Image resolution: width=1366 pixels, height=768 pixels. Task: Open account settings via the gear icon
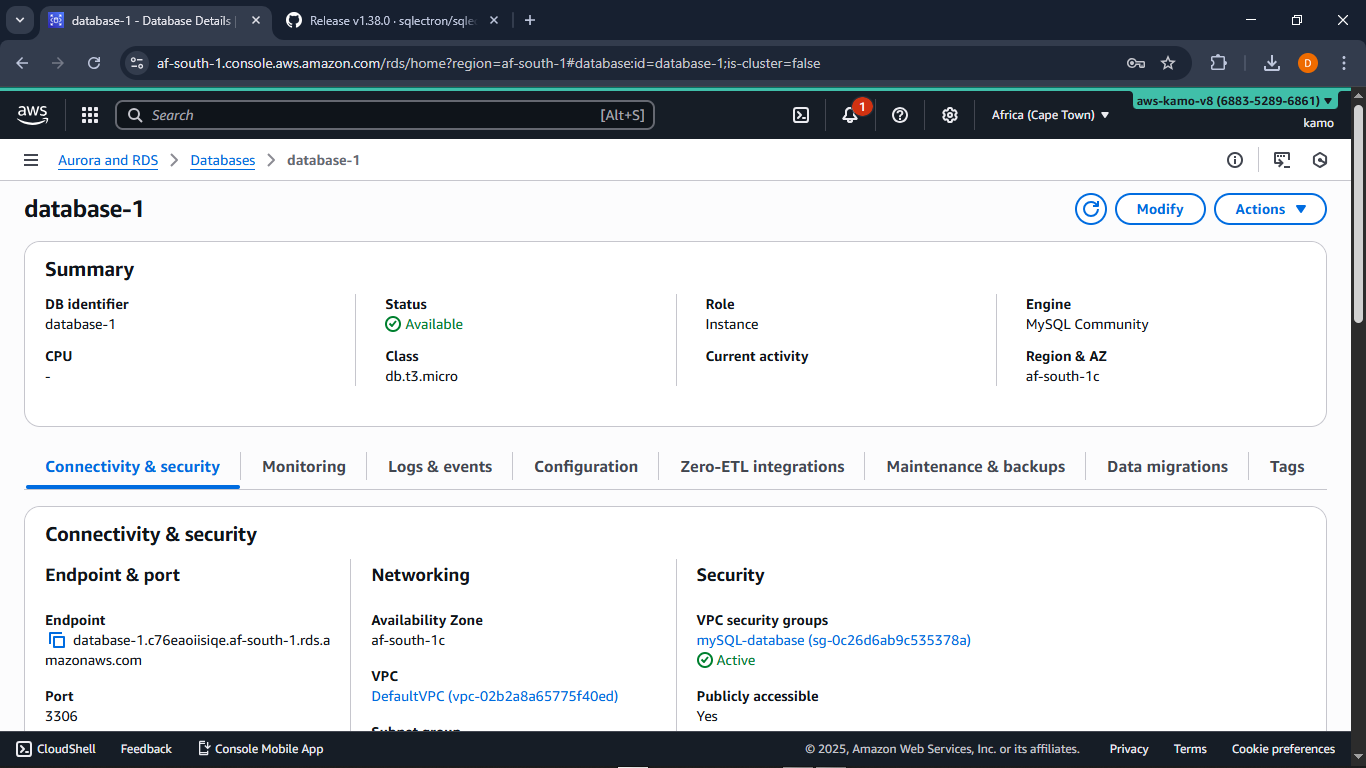coord(949,115)
